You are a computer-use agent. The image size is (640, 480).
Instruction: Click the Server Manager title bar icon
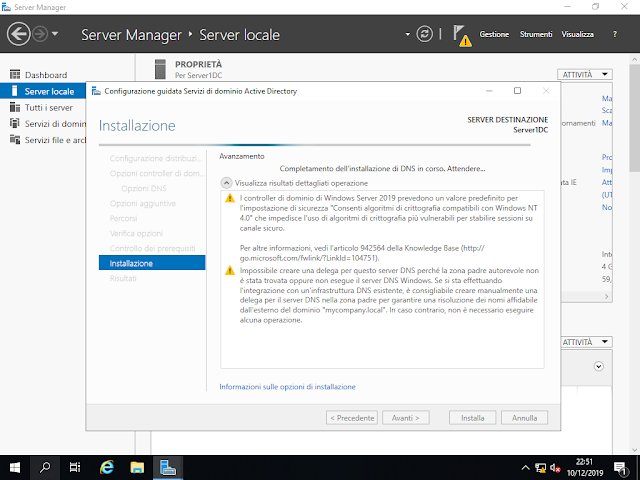coord(6,7)
